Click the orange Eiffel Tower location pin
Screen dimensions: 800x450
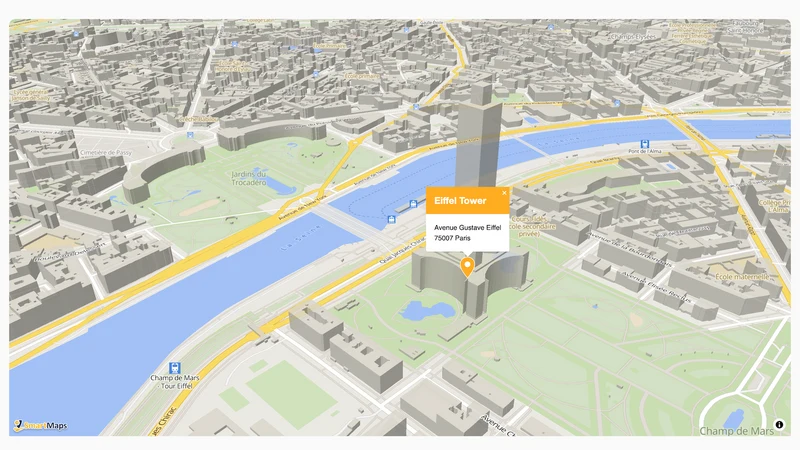(x=467, y=267)
